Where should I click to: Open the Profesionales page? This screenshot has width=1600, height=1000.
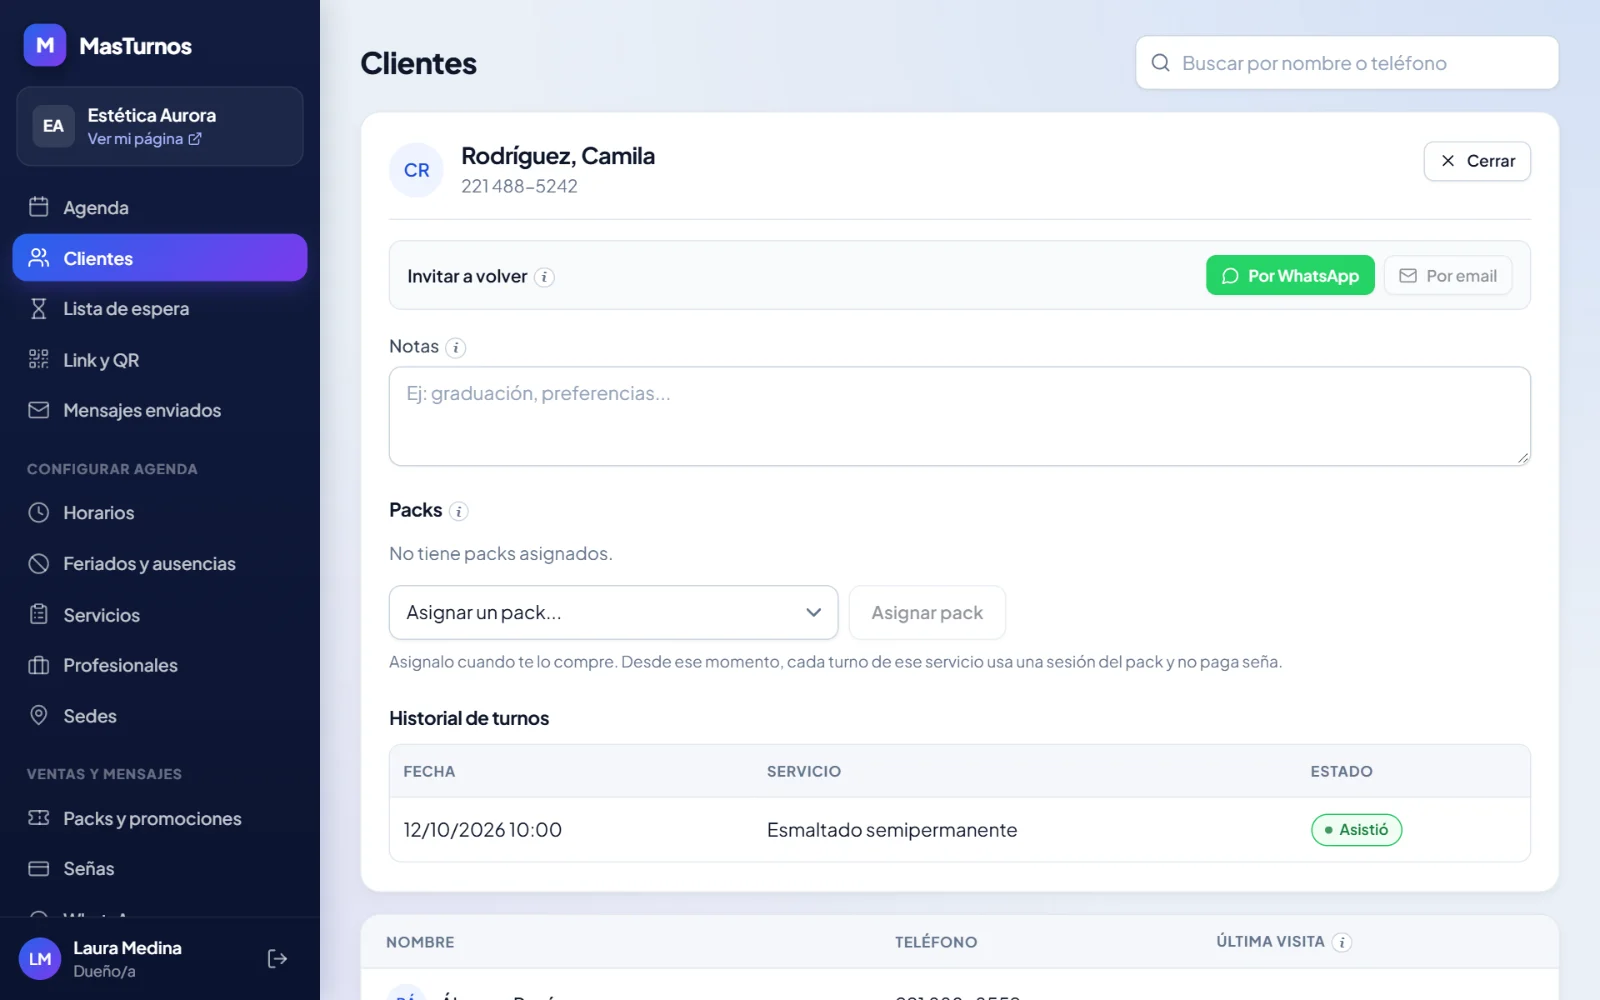160,665
